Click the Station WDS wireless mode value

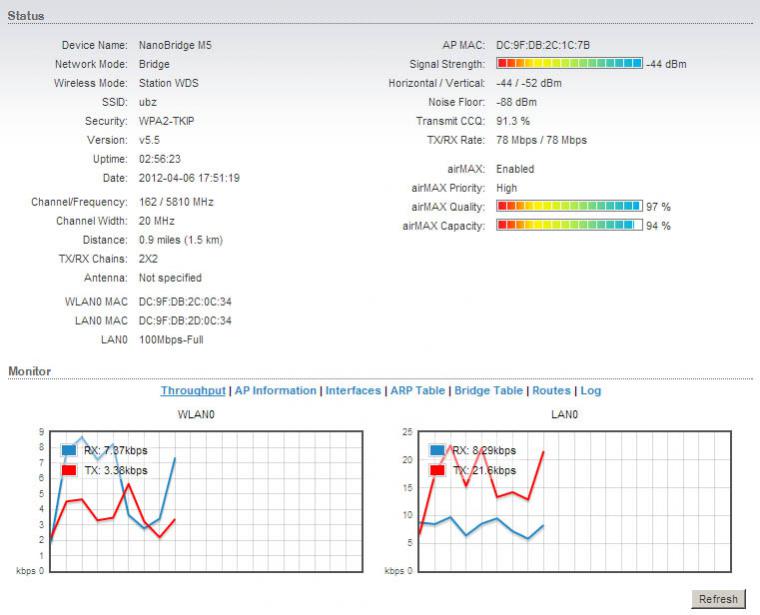pyautogui.click(x=169, y=83)
